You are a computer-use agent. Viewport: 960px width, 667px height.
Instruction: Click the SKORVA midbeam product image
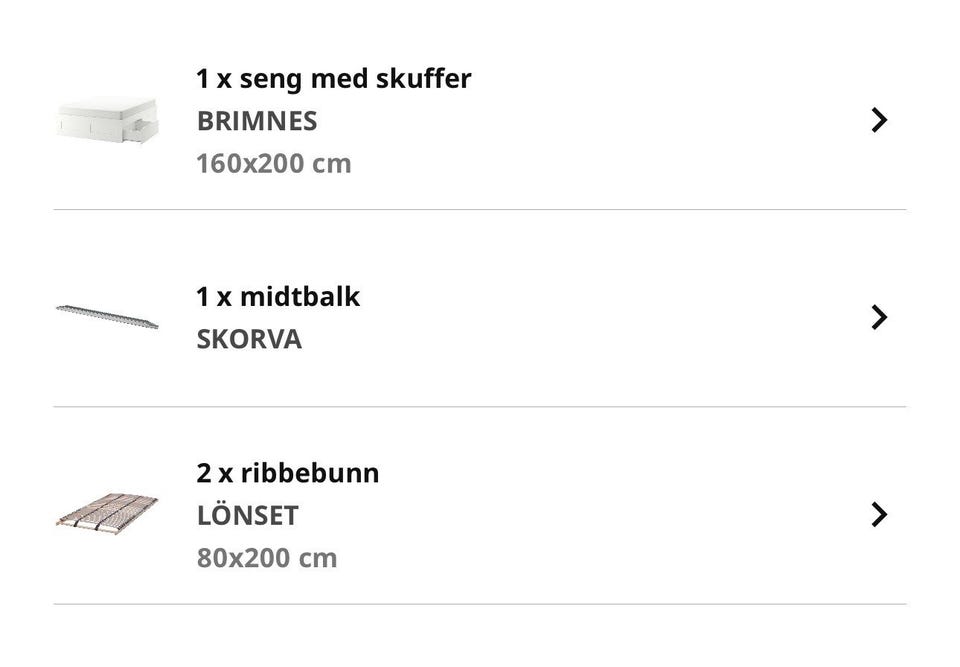108,317
